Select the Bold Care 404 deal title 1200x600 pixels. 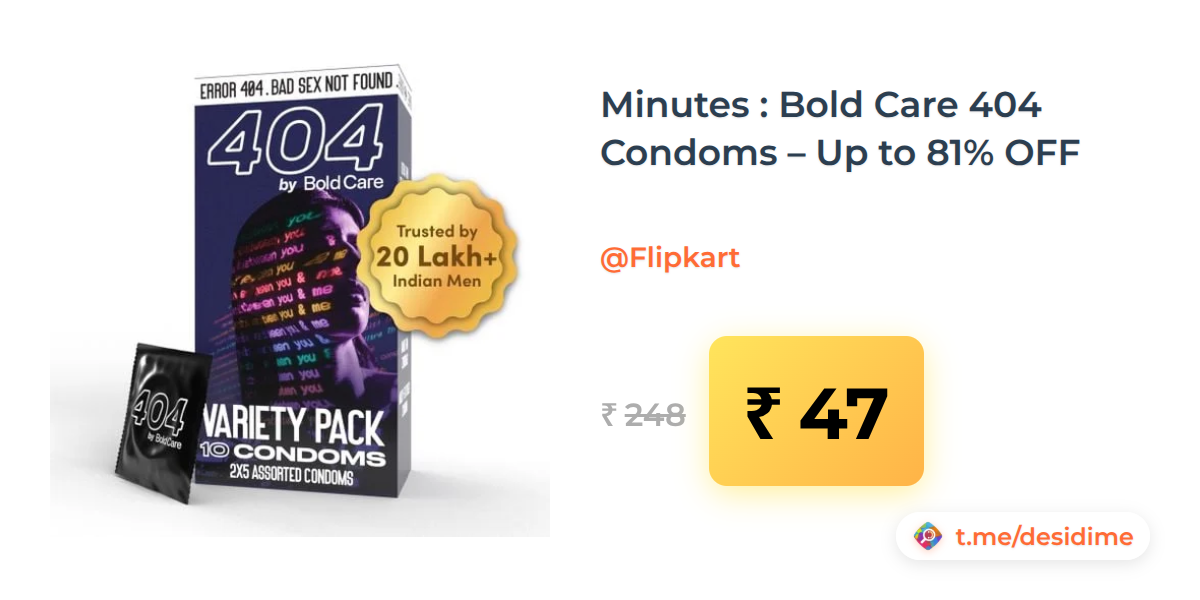point(840,129)
